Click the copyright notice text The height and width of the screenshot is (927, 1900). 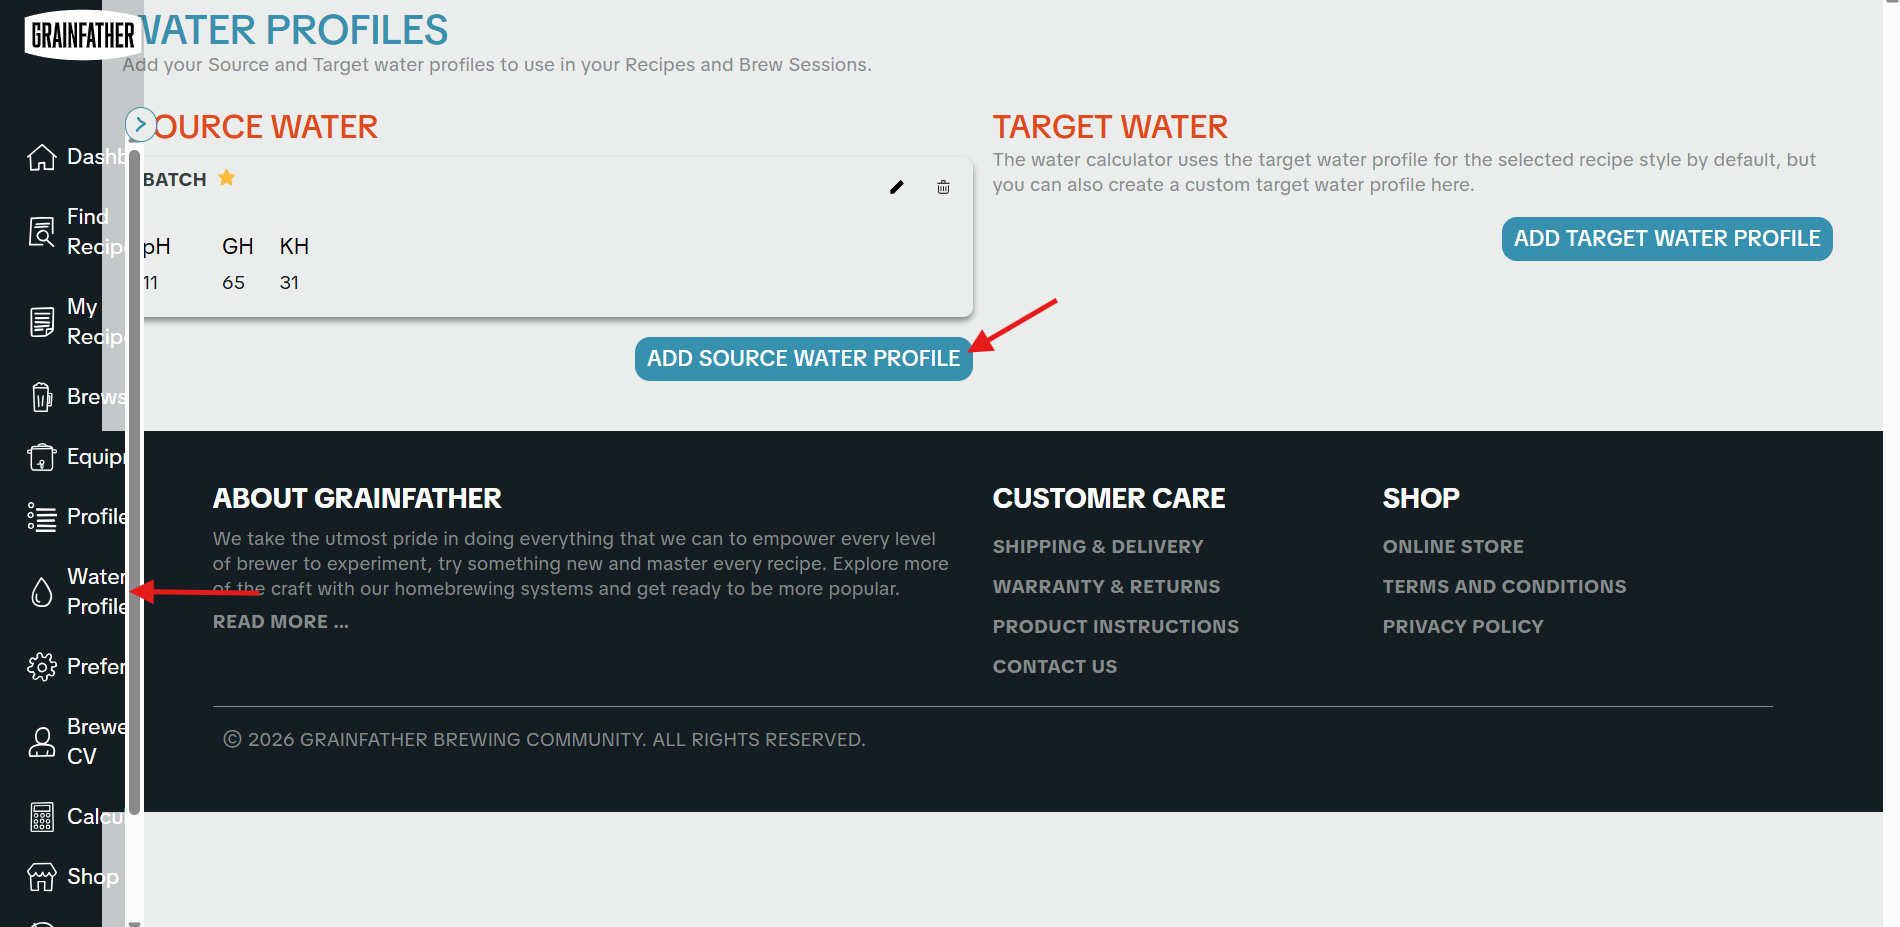544,740
